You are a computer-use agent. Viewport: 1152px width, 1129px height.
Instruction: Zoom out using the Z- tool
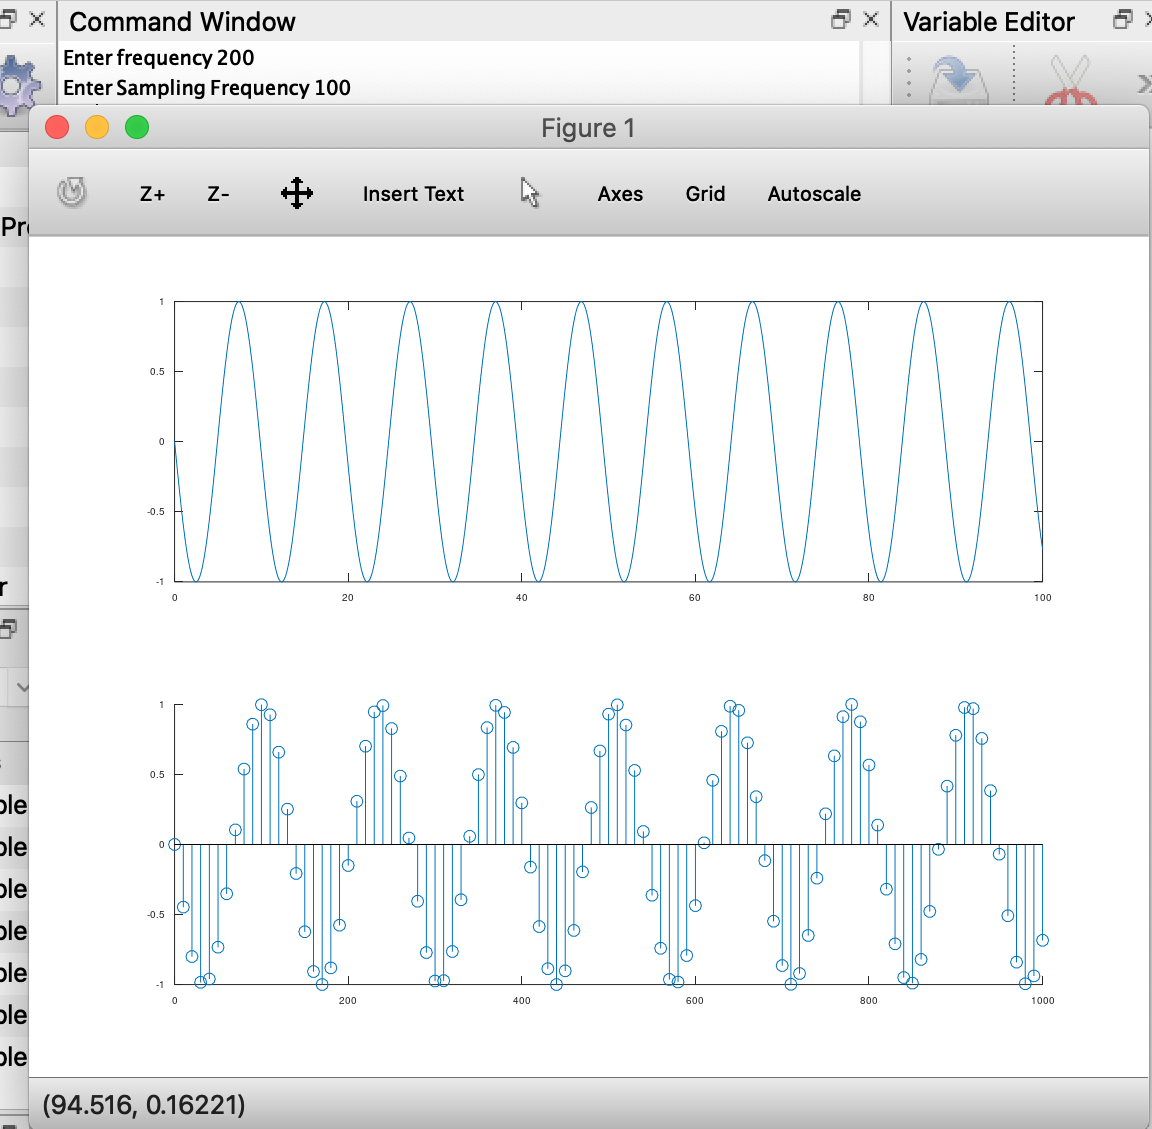click(x=218, y=194)
